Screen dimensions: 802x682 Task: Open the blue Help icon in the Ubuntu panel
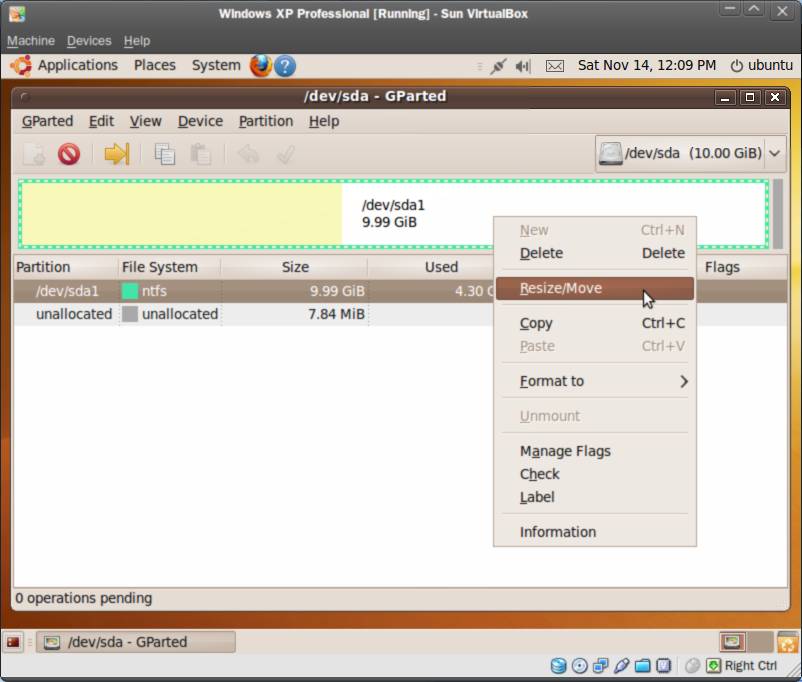(x=285, y=66)
